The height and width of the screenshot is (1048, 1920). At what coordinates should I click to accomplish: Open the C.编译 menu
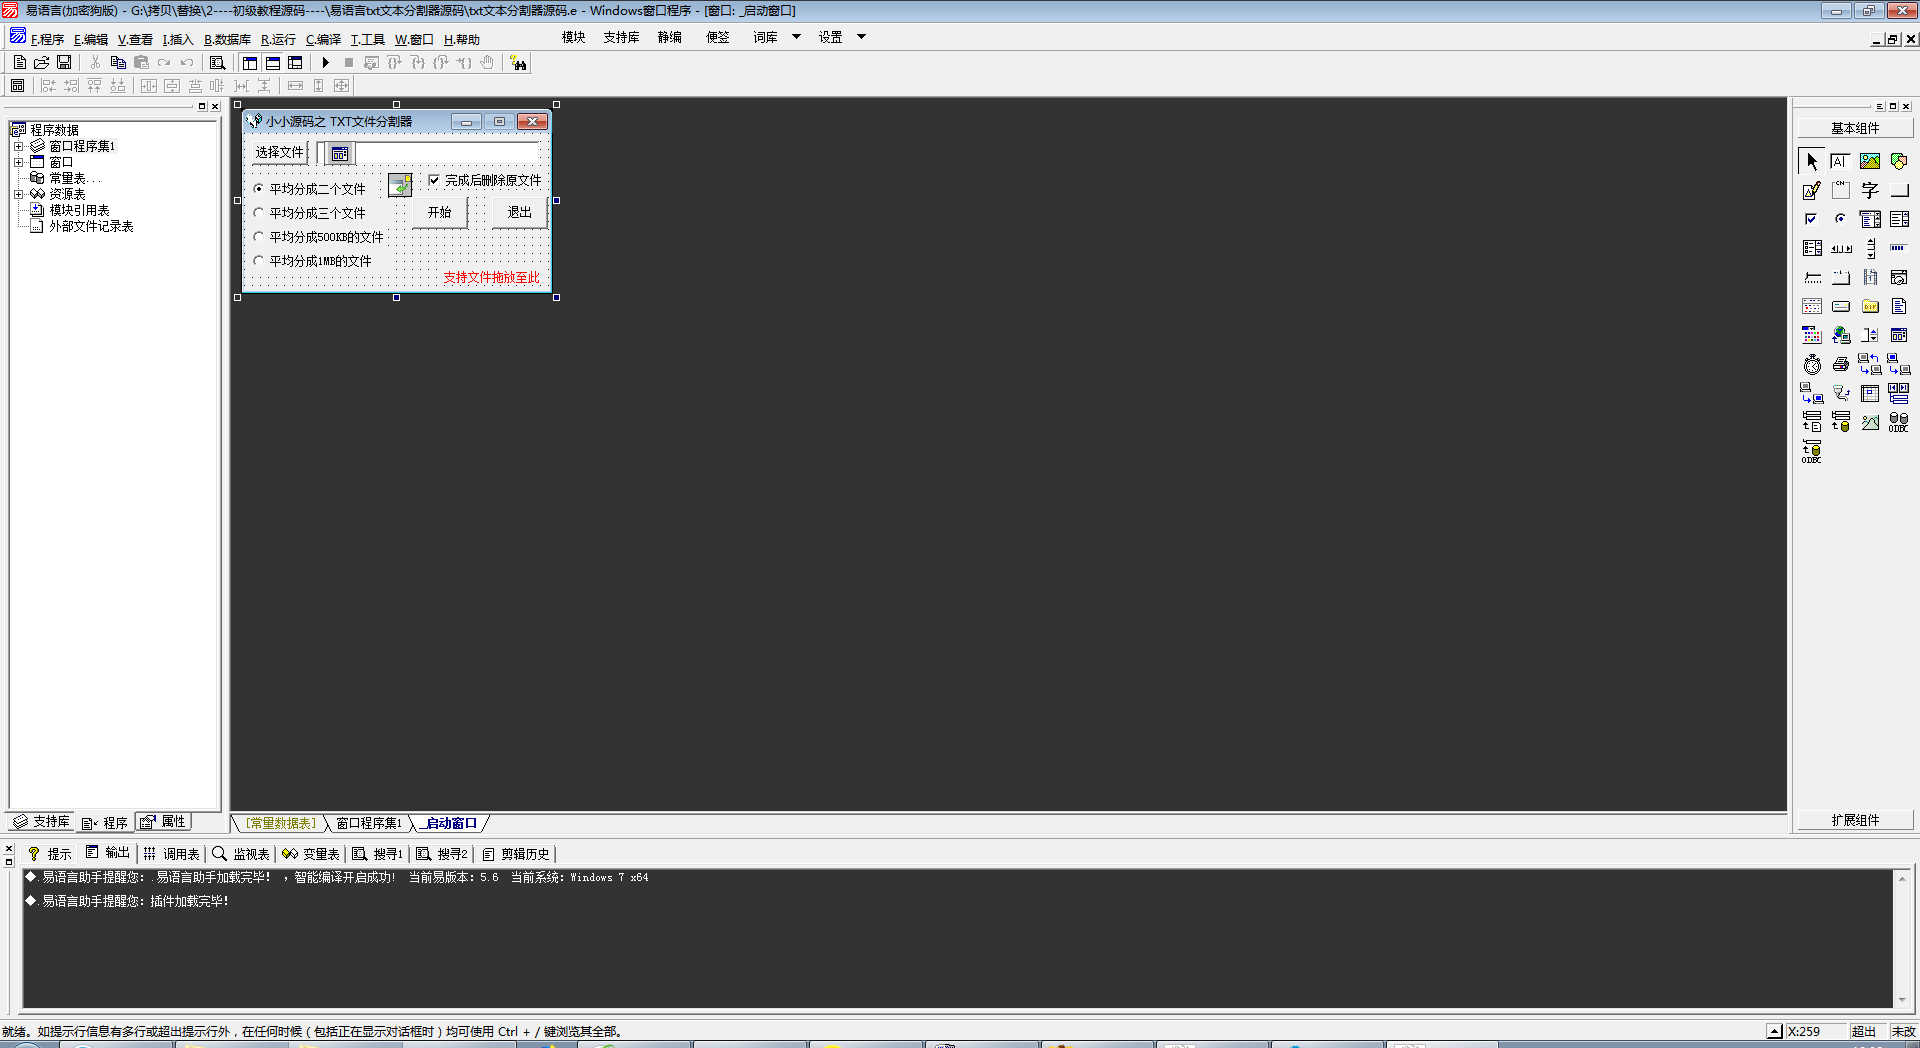(x=323, y=39)
